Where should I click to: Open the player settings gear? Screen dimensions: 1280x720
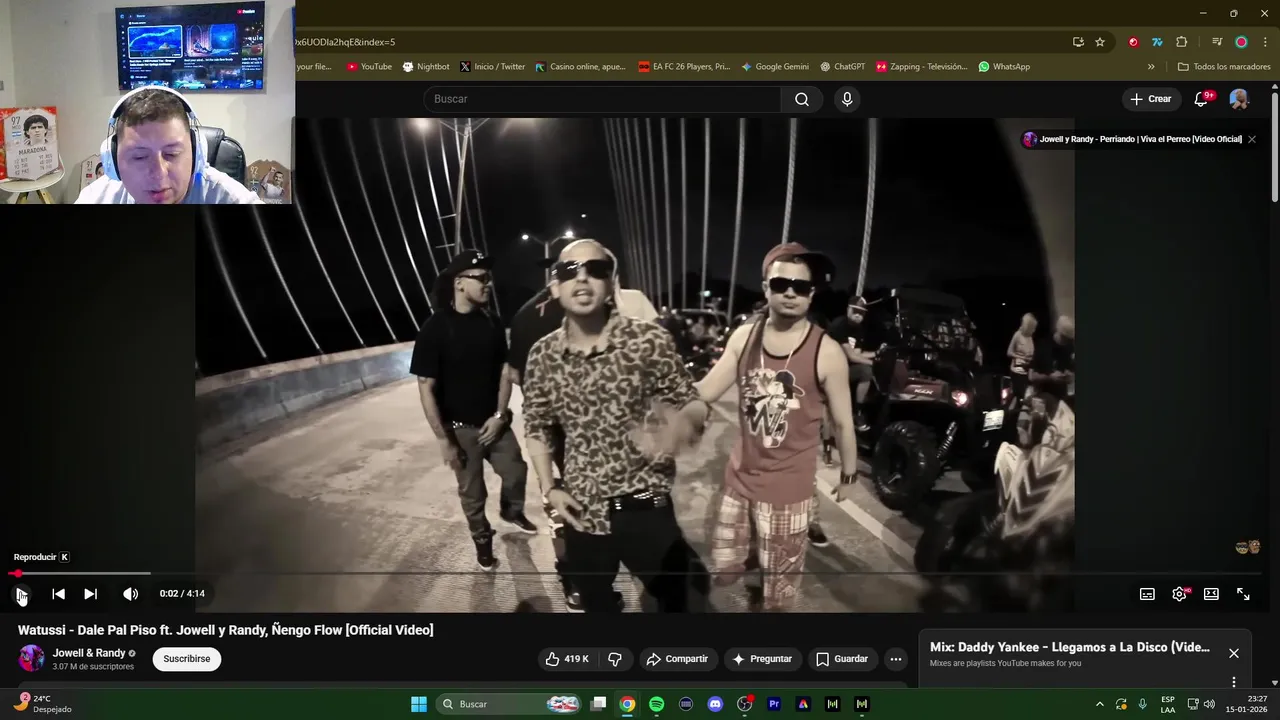(x=1179, y=594)
